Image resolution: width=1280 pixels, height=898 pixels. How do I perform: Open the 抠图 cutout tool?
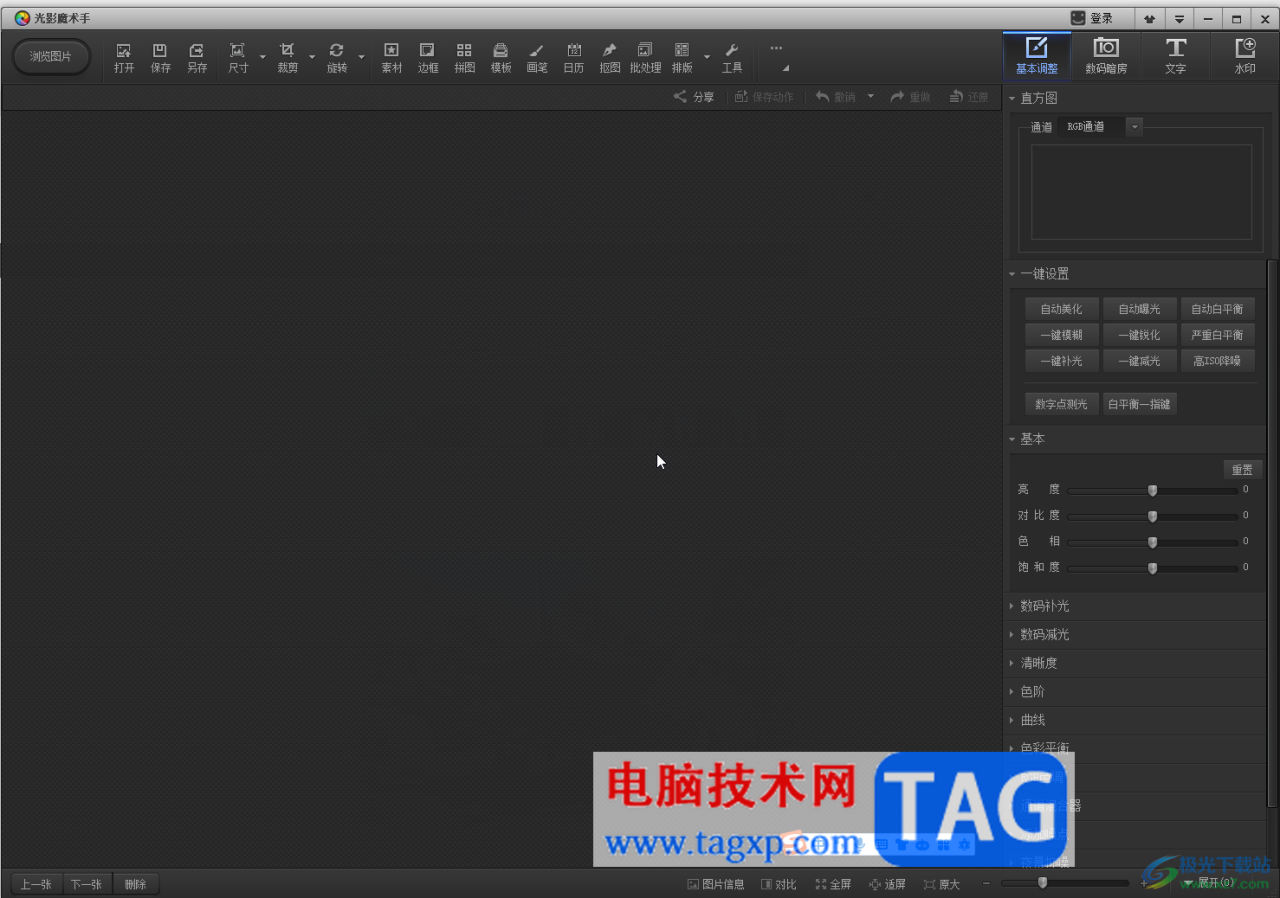point(609,57)
